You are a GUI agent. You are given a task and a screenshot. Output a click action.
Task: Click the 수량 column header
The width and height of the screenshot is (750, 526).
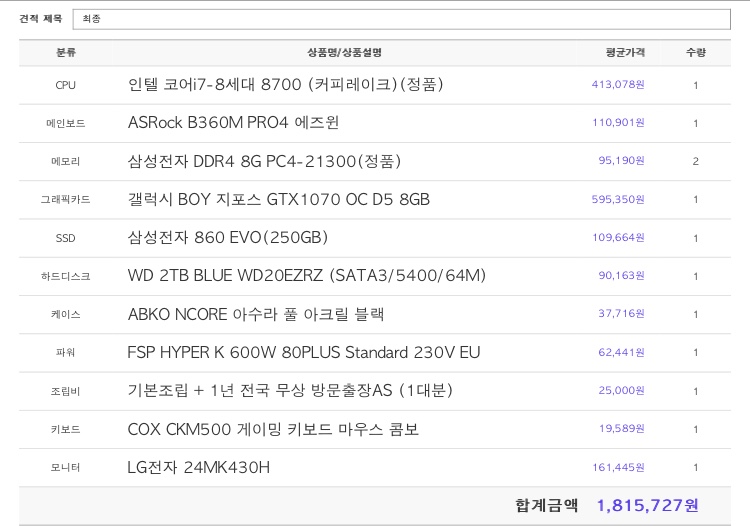point(696,52)
